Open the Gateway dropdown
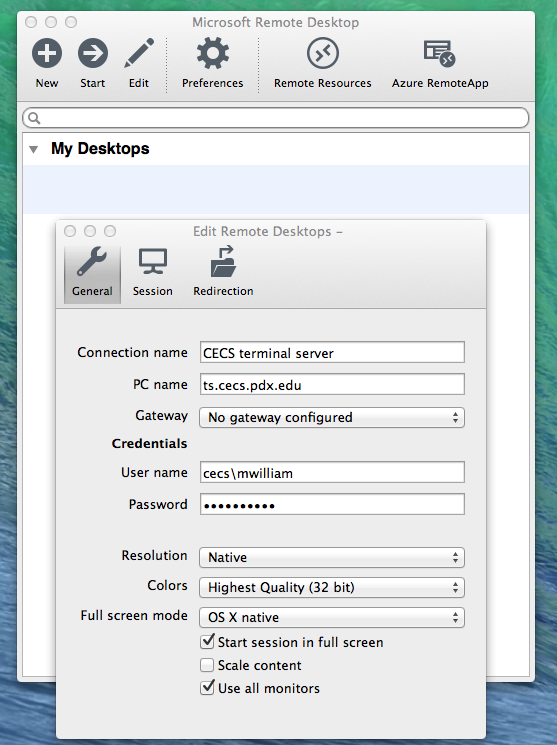The width and height of the screenshot is (557, 745). [332, 417]
